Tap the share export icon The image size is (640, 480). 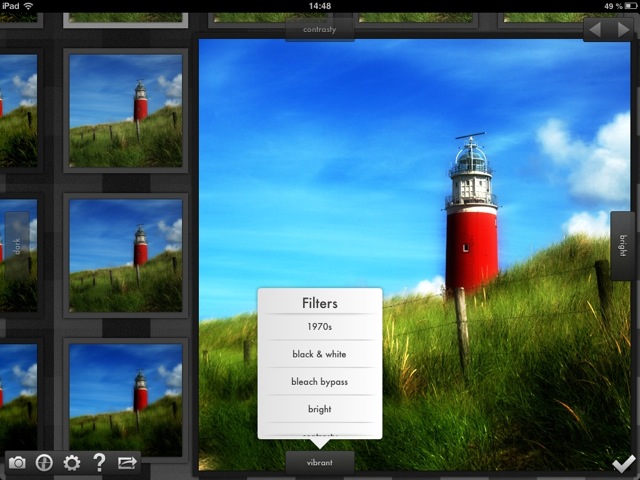[127, 463]
